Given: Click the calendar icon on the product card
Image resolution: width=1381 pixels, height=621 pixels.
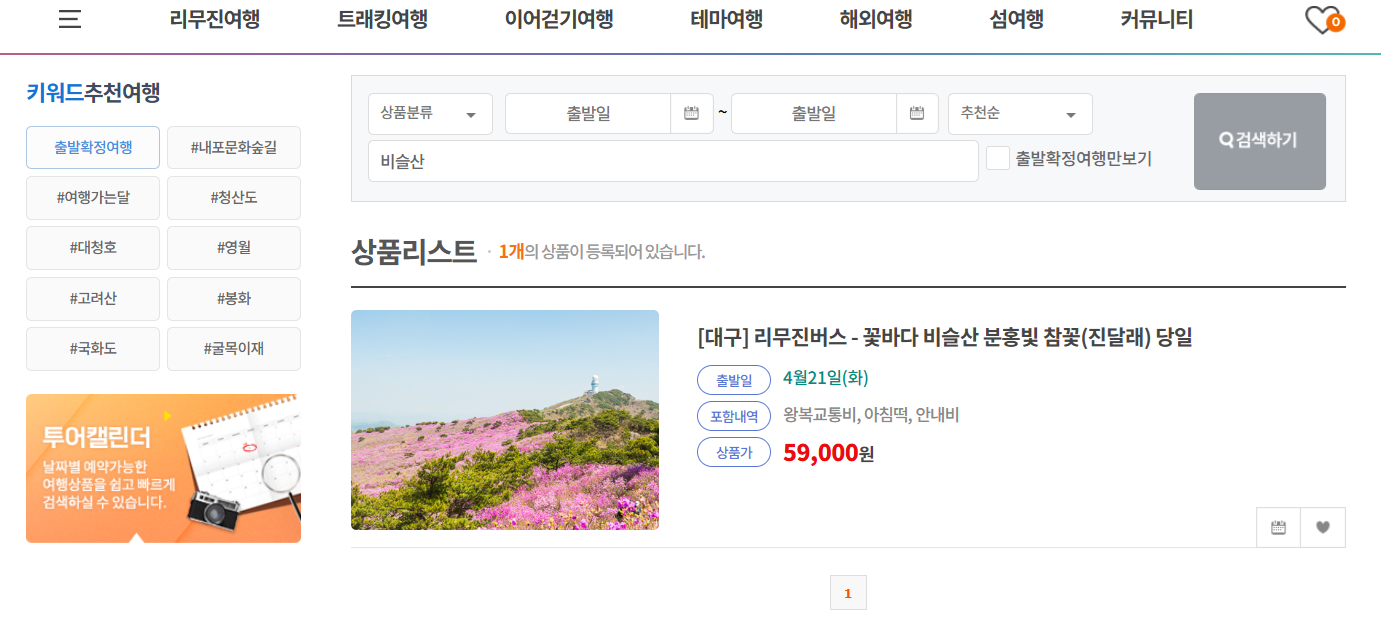Looking at the screenshot, I should click(x=1277, y=527).
